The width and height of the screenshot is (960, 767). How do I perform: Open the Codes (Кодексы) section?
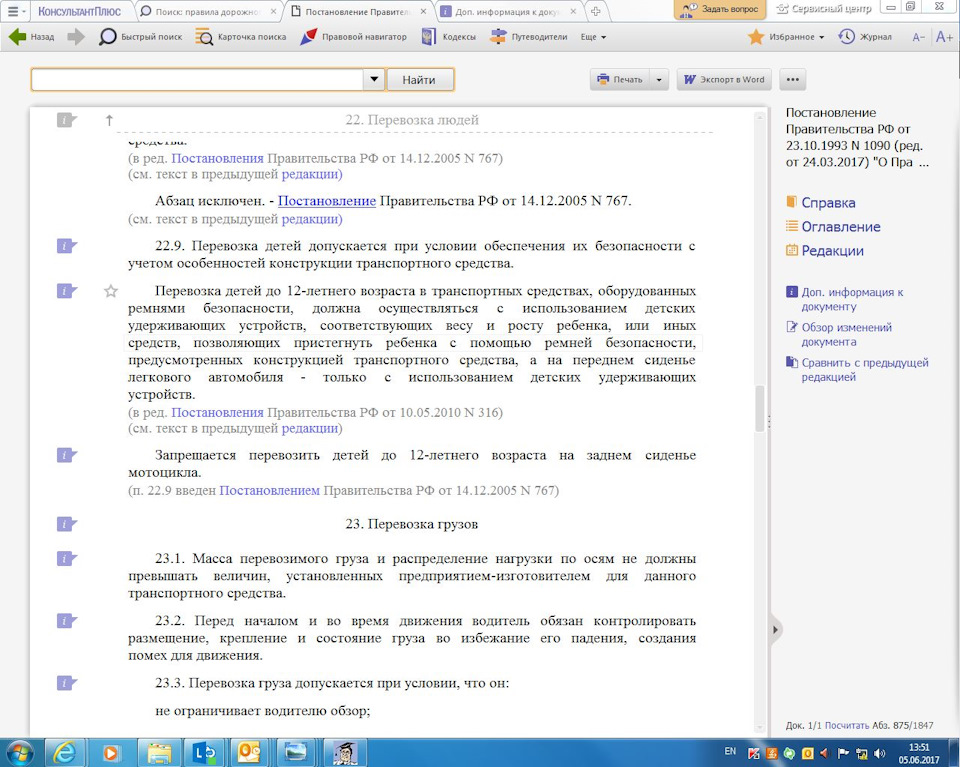(x=449, y=37)
